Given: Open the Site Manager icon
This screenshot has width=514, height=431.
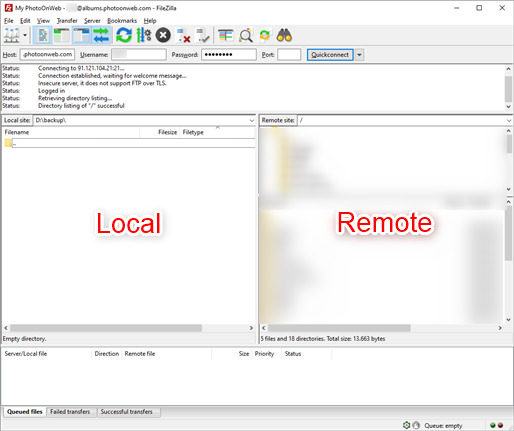Looking at the screenshot, I should coord(12,35).
